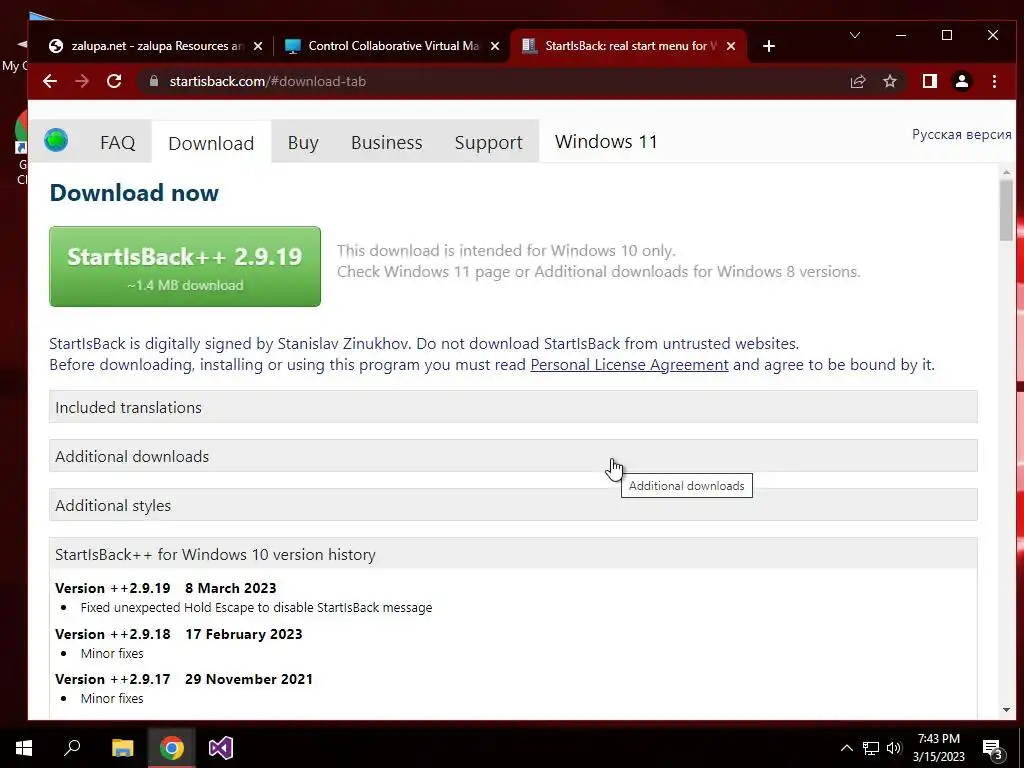This screenshot has height=768, width=1024.
Task: Launch Visual Studio from taskbar
Action: [221, 748]
